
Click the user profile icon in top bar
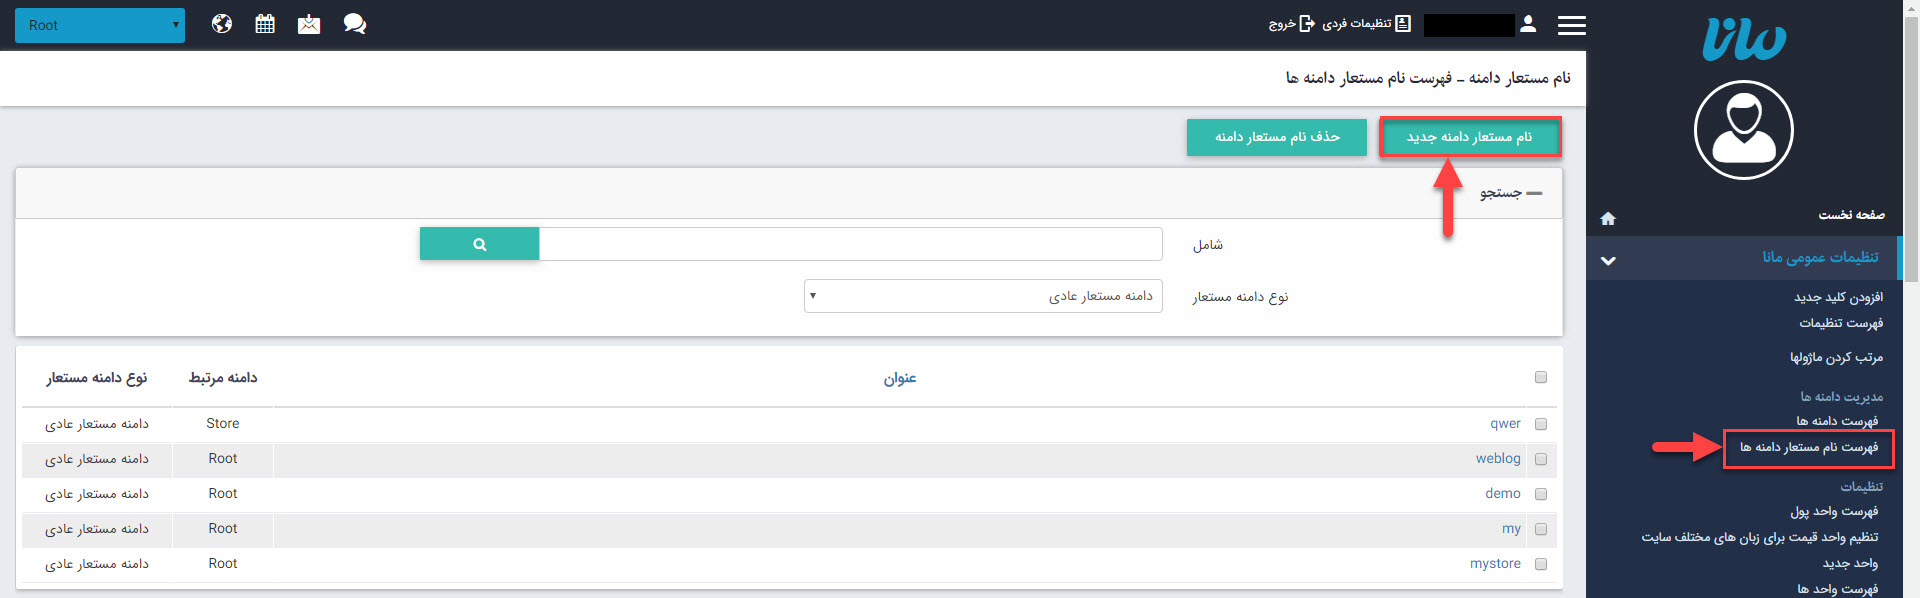tap(1528, 24)
